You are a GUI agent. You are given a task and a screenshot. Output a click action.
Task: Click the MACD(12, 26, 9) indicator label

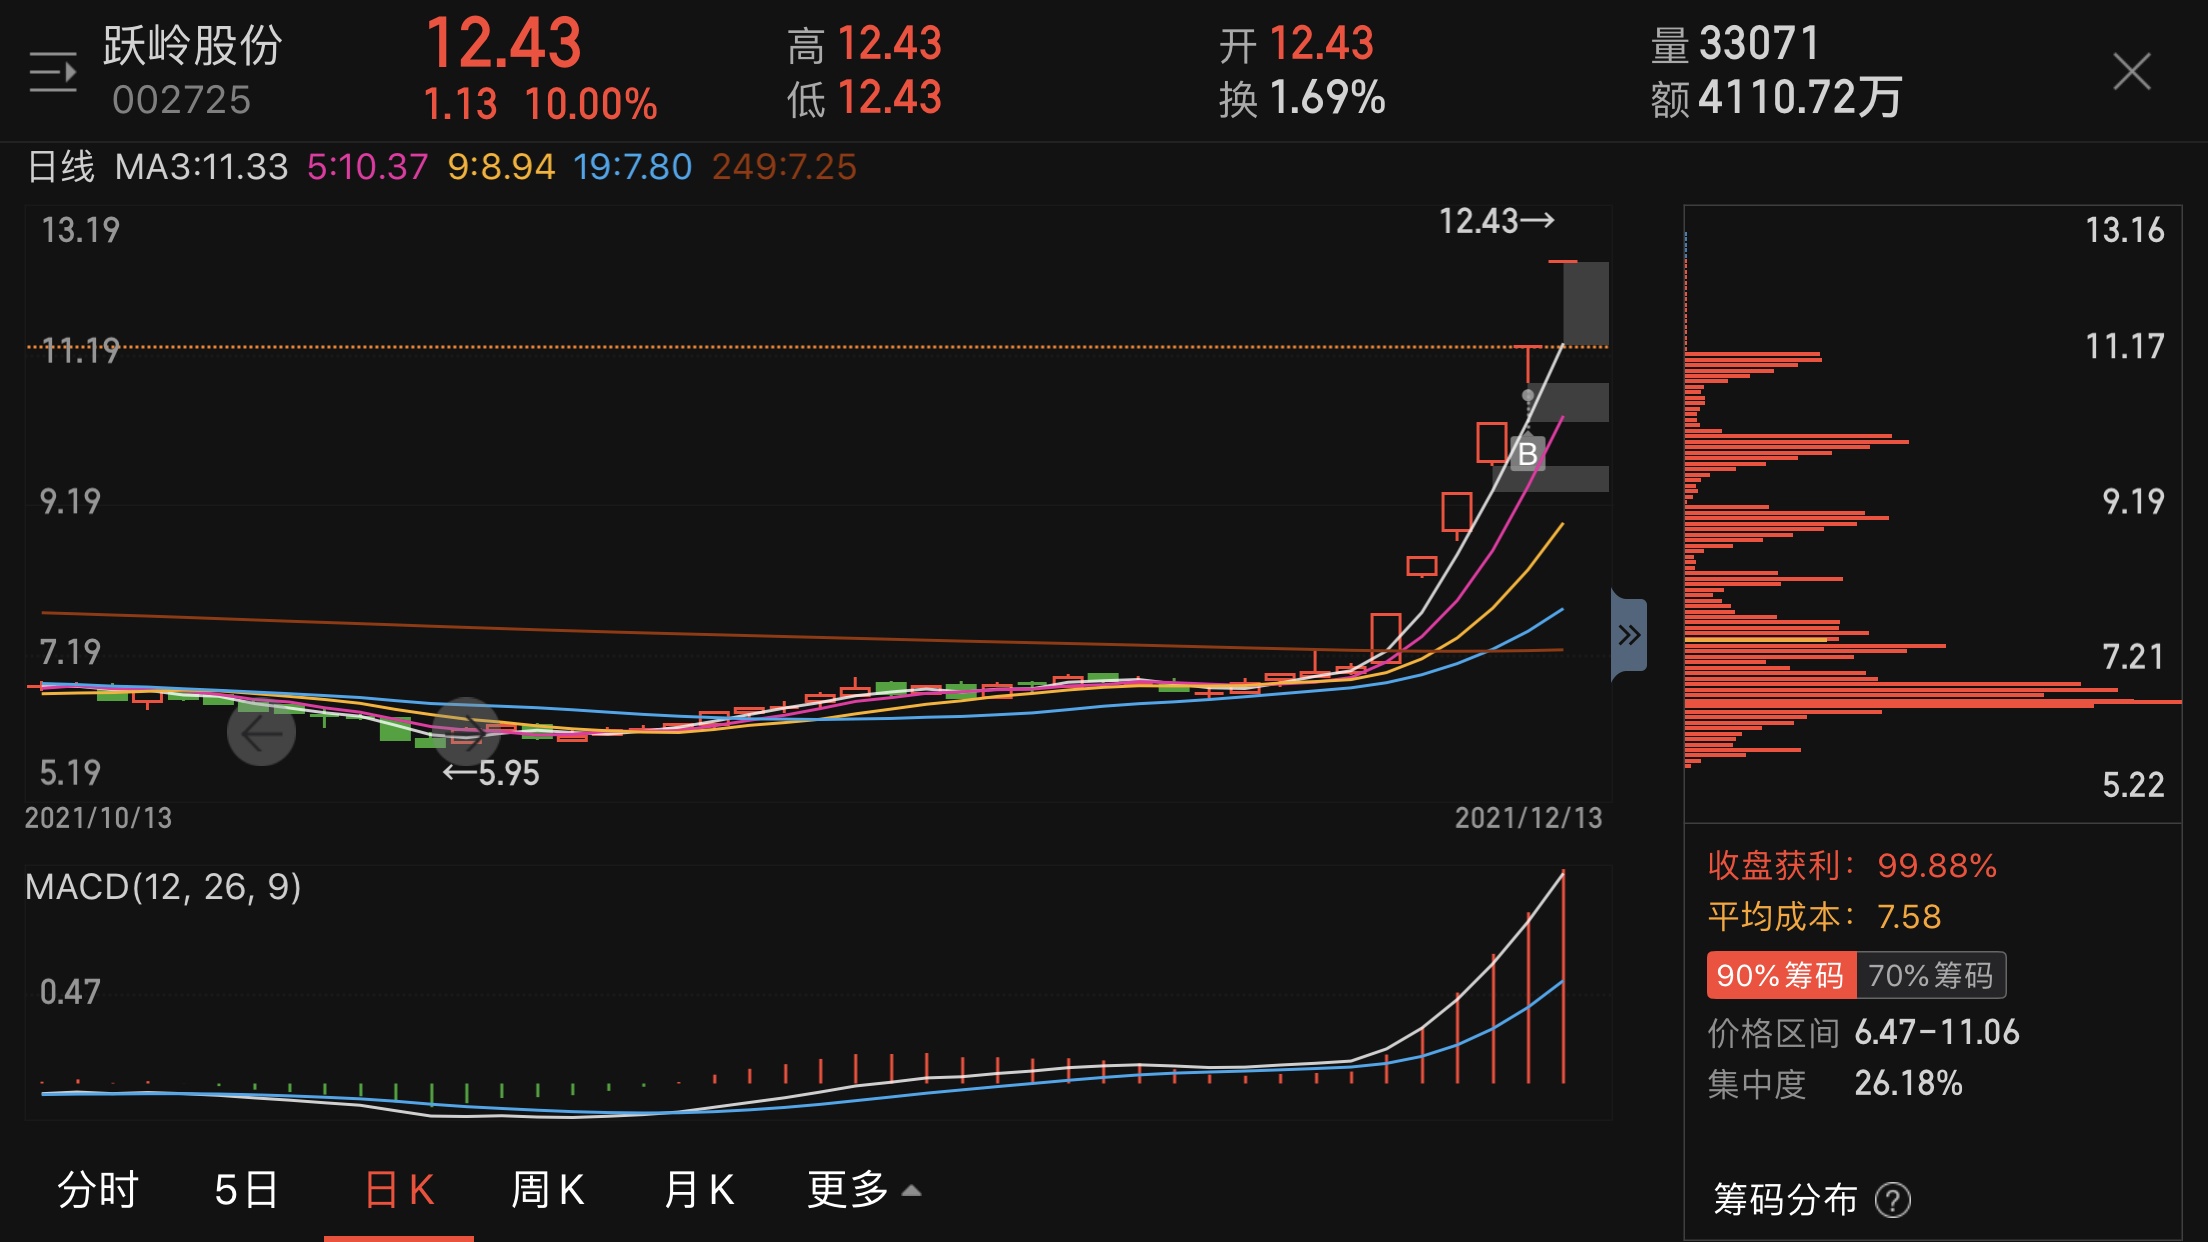(163, 887)
